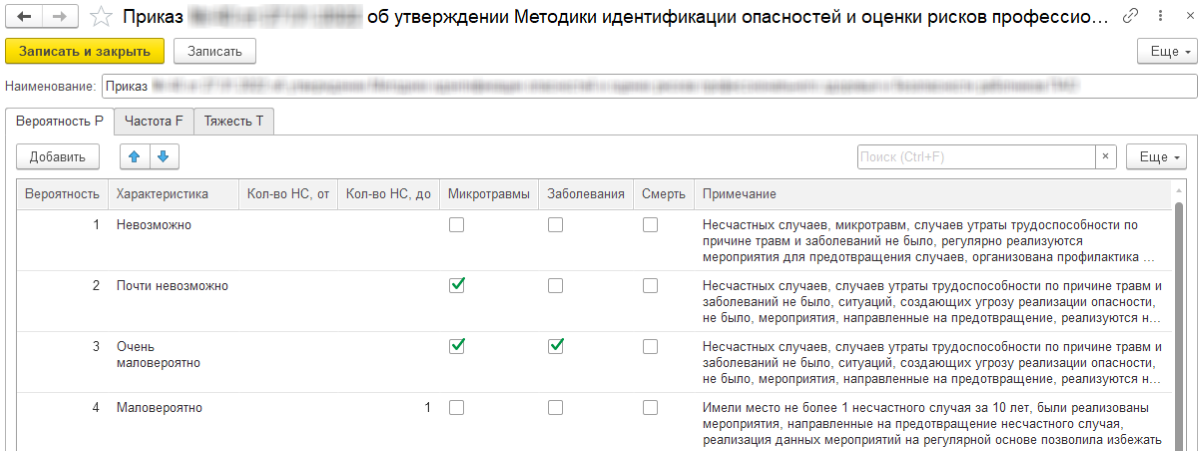Sort by the Вероятность column header
This screenshot has width=1200, height=451.
coord(62,193)
